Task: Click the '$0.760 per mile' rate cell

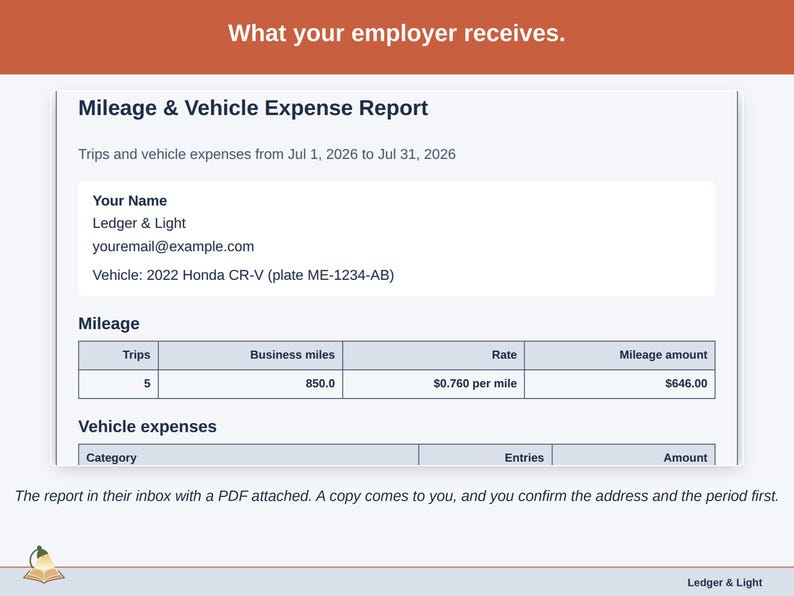Action: (433, 384)
